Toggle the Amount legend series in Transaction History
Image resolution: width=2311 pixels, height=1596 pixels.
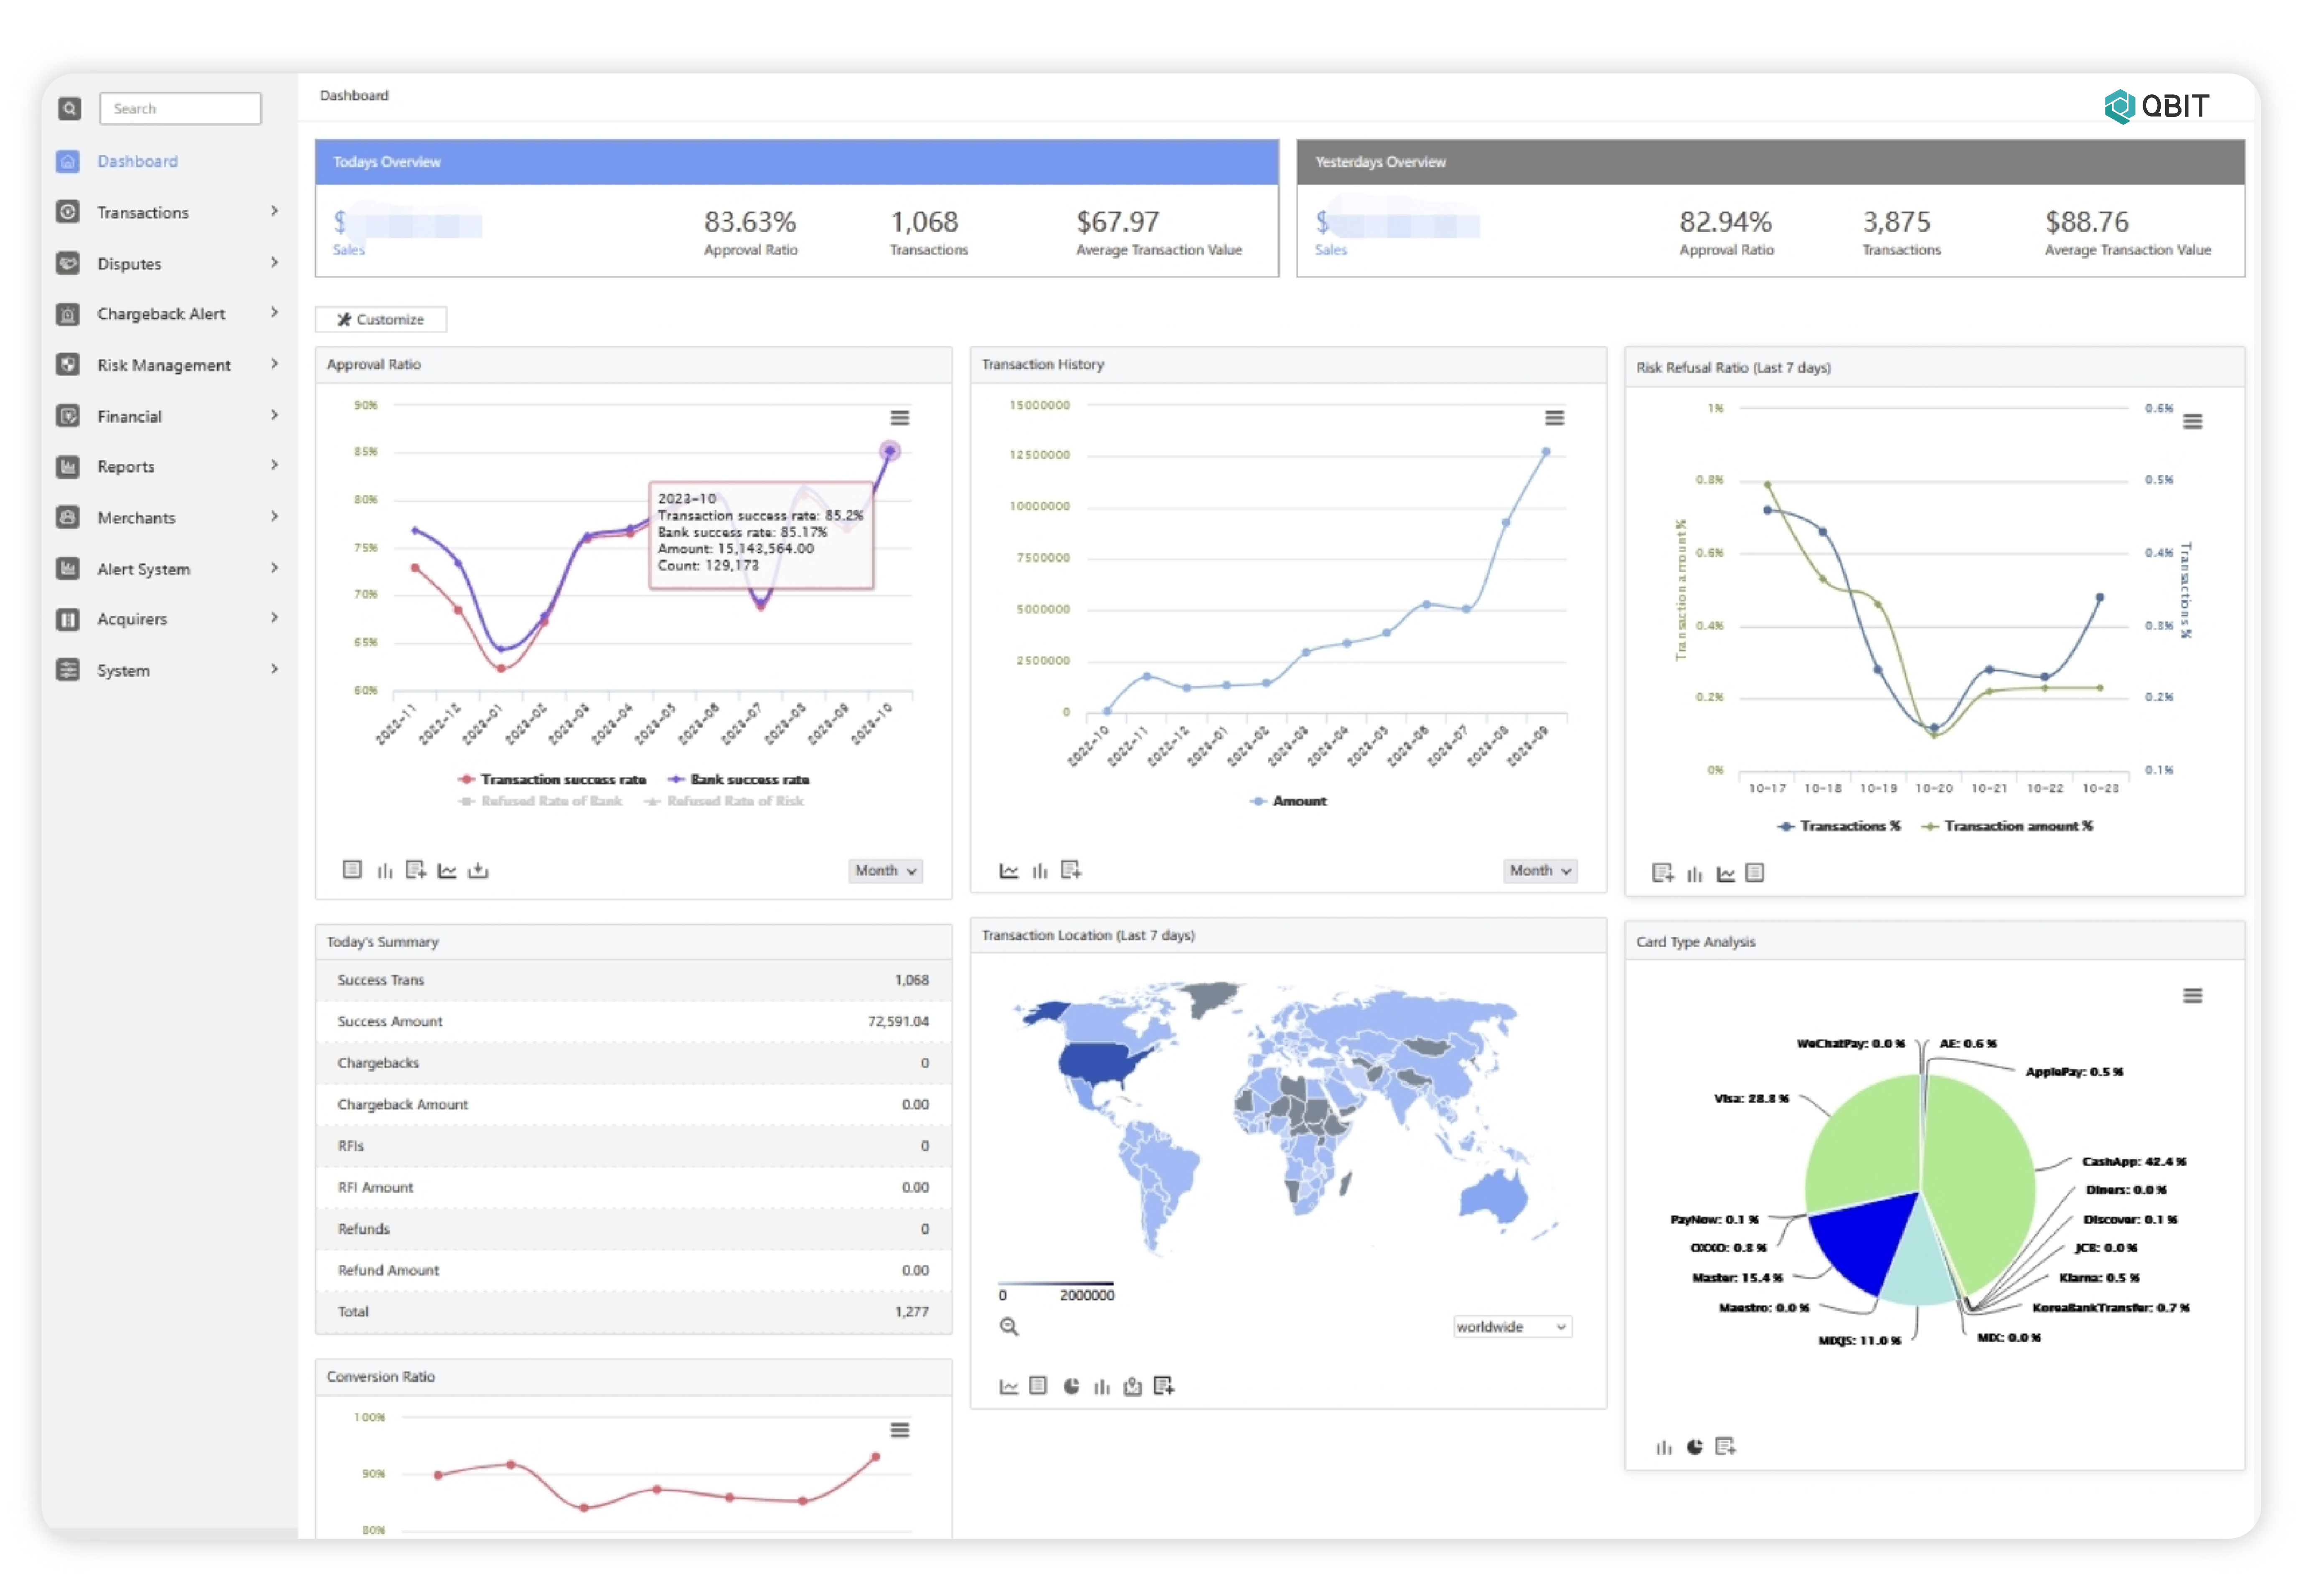1289,802
